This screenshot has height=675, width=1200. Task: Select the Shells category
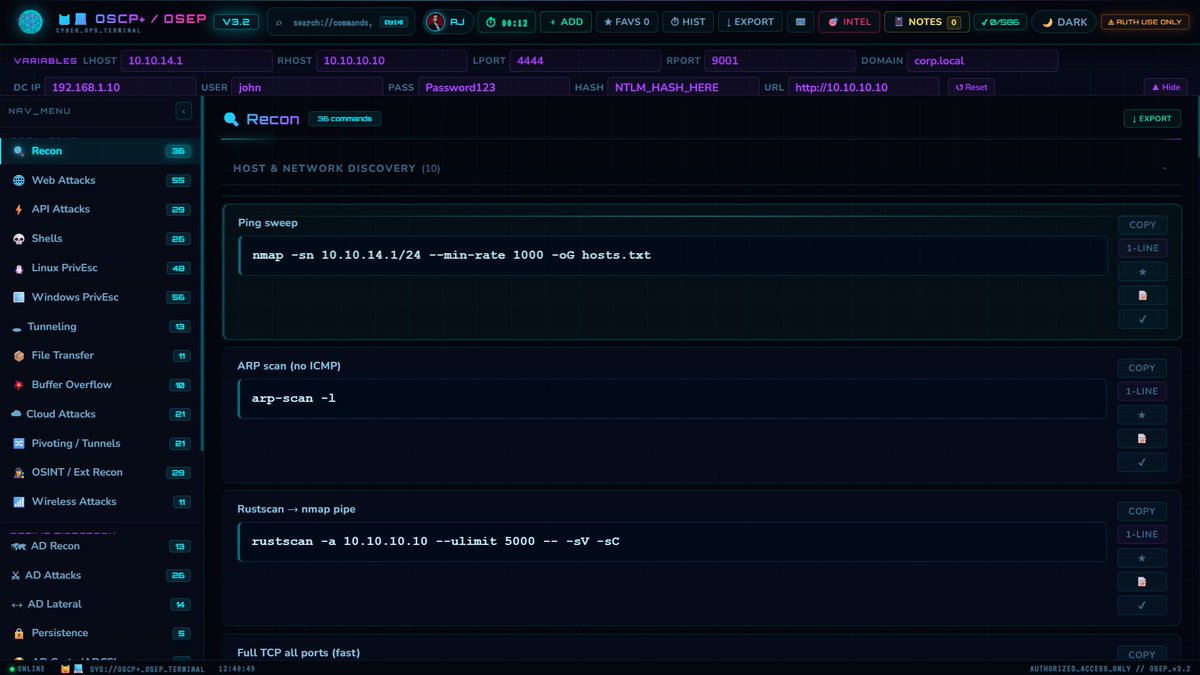pyautogui.click(x=100, y=238)
